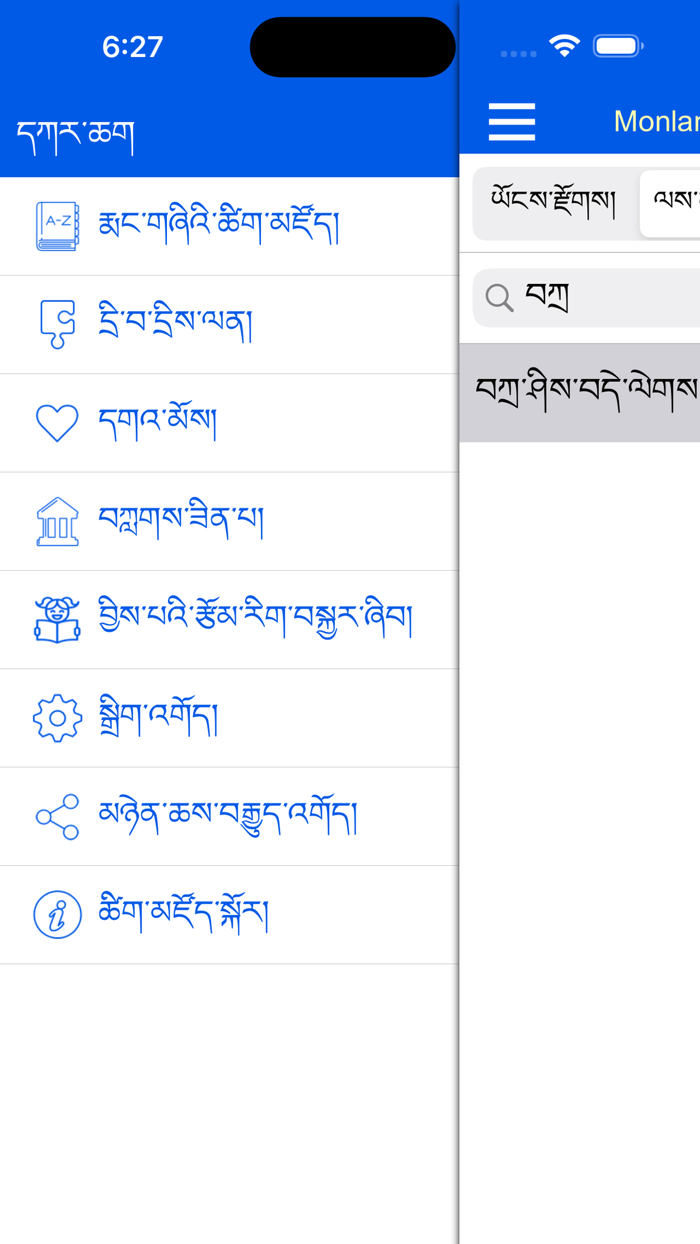700x1244 pixels.
Task: Open the settings gear in the sidebar
Action: [x=57, y=717]
